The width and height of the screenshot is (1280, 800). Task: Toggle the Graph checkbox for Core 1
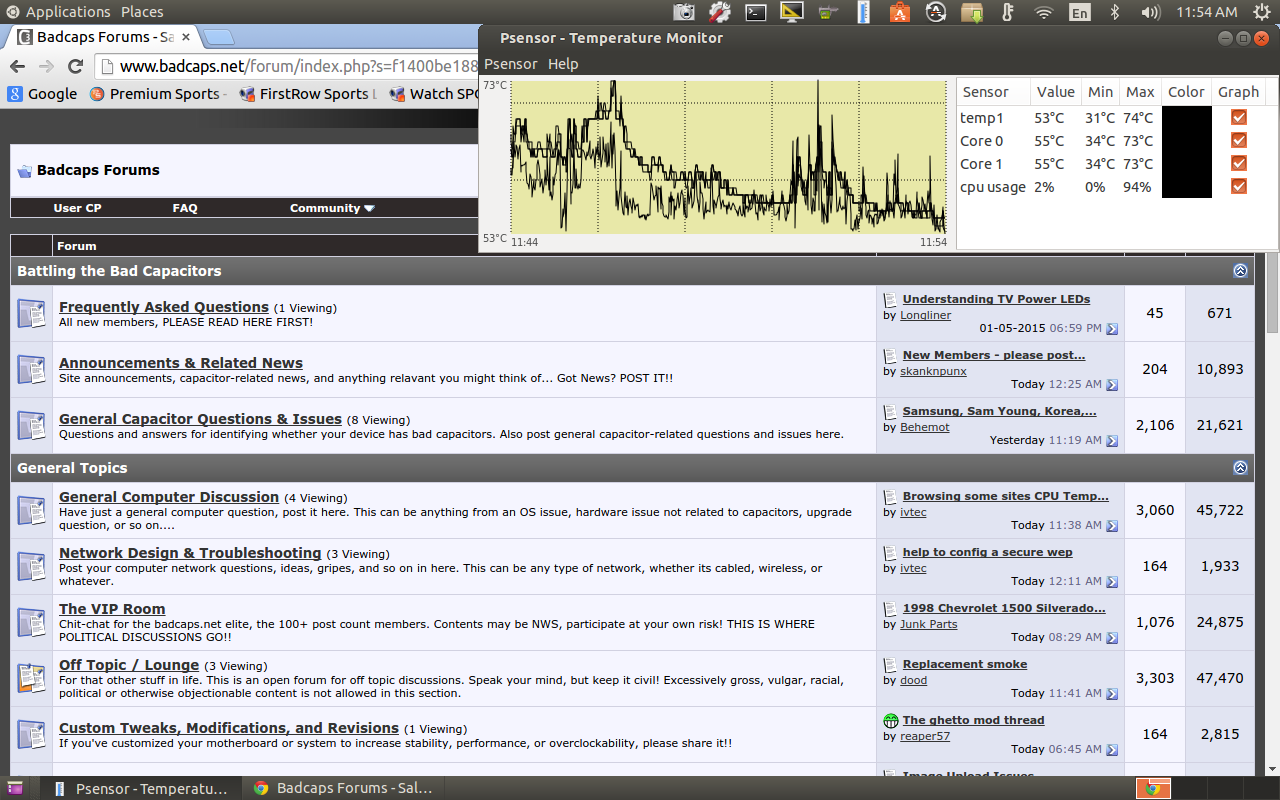click(x=1239, y=164)
